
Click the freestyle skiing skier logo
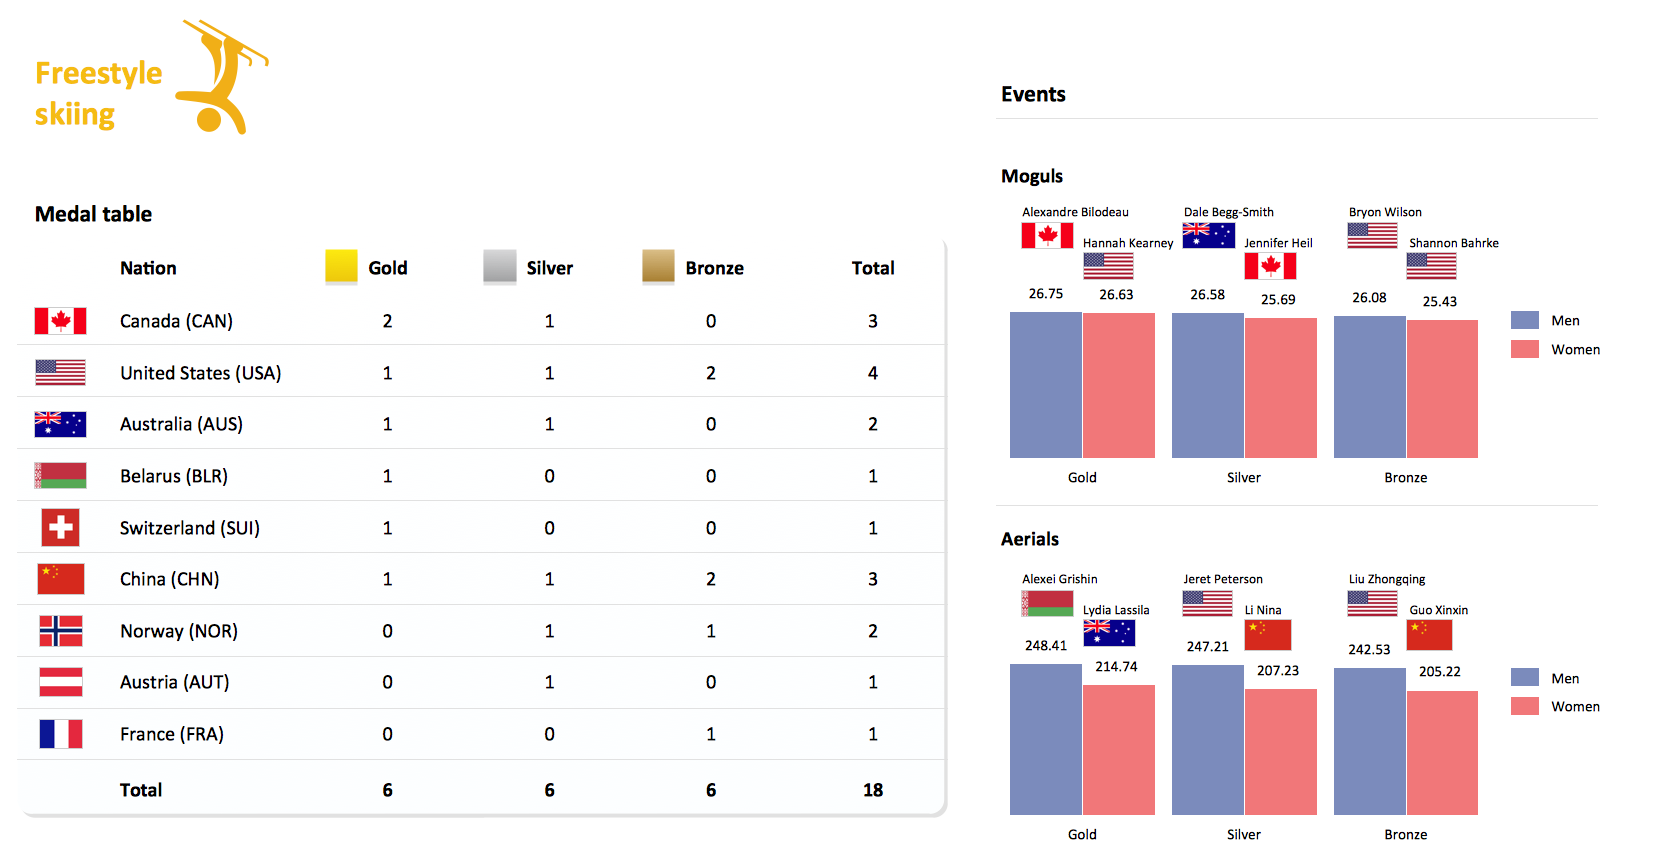click(x=222, y=78)
